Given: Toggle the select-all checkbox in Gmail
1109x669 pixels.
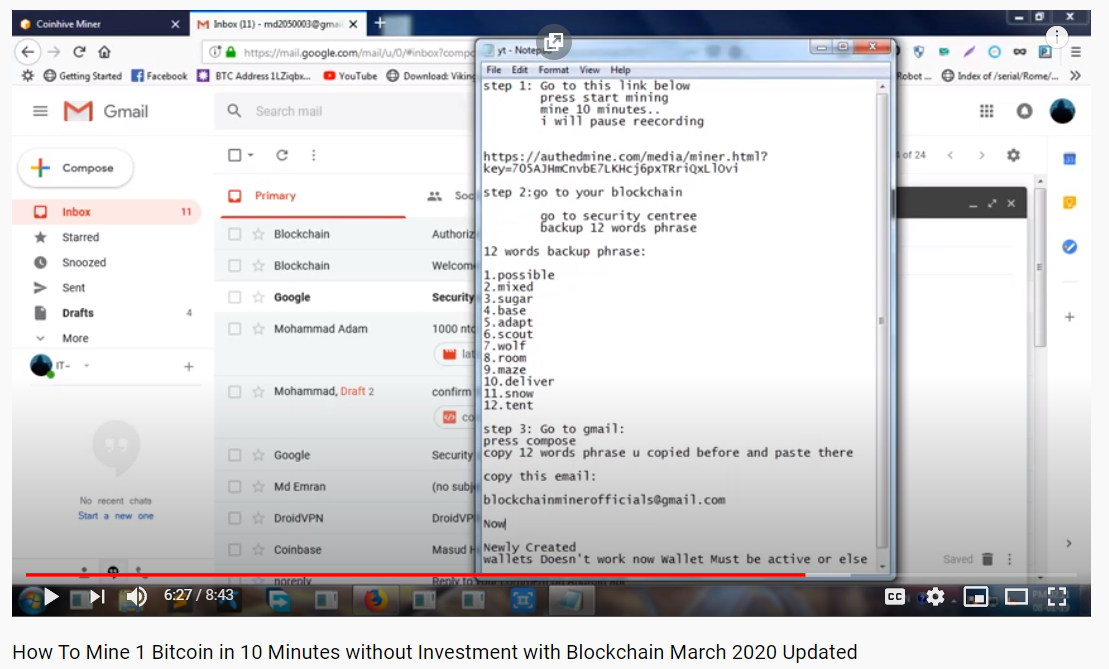Looking at the screenshot, I should click(235, 155).
